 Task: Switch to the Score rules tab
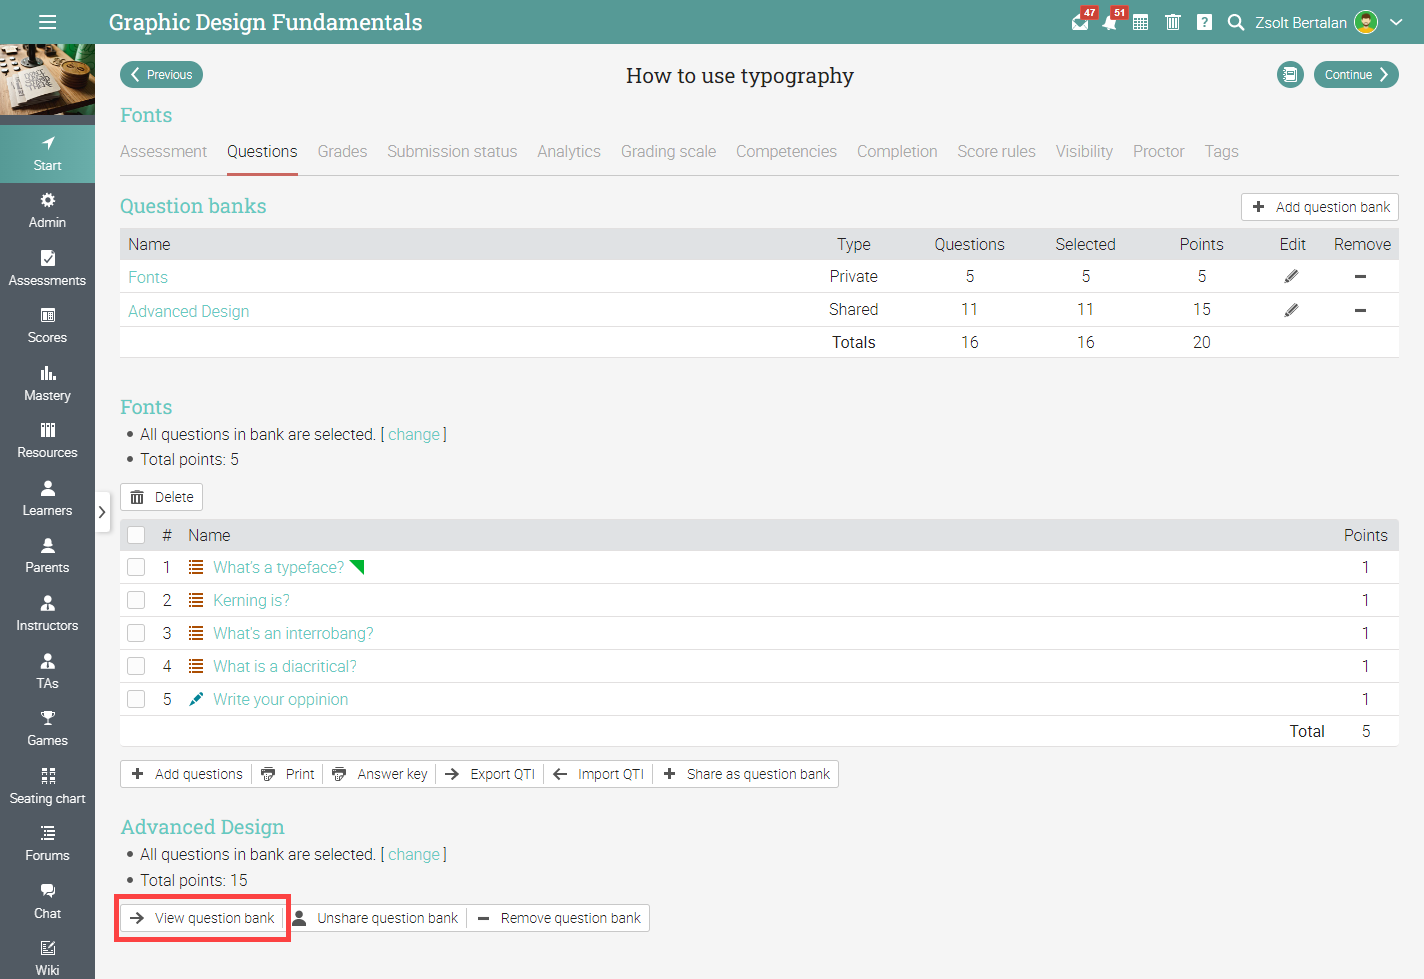996,151
